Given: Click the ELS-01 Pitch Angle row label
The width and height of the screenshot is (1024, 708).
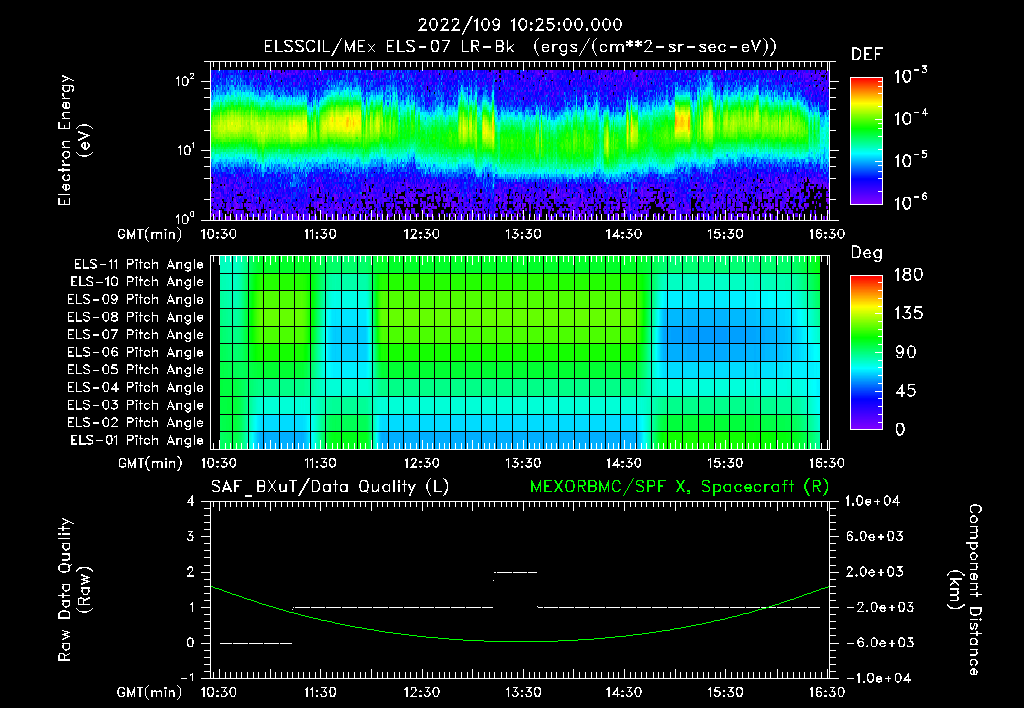Looking at the screenshot, I should pyautogui.click(x=136, y=440).
